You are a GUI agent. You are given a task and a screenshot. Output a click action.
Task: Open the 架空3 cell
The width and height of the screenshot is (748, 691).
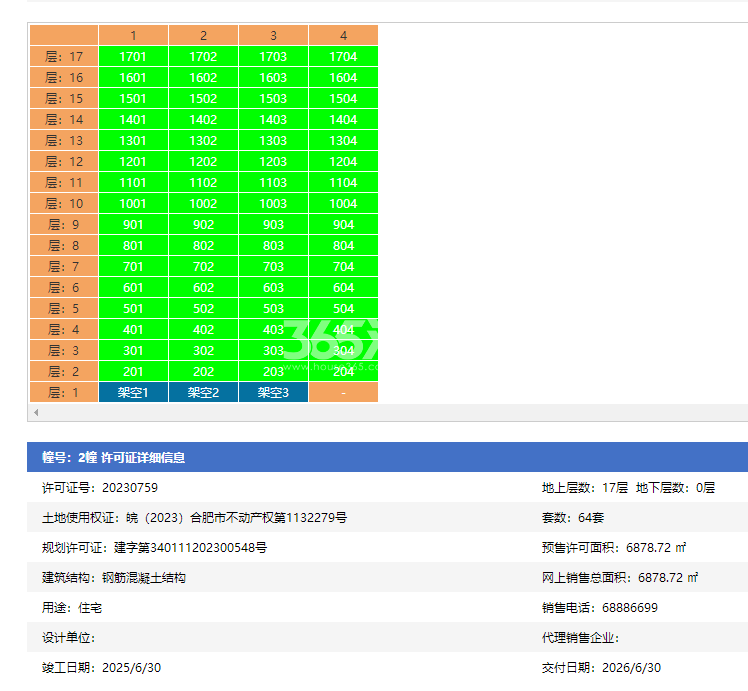(273, 392)
